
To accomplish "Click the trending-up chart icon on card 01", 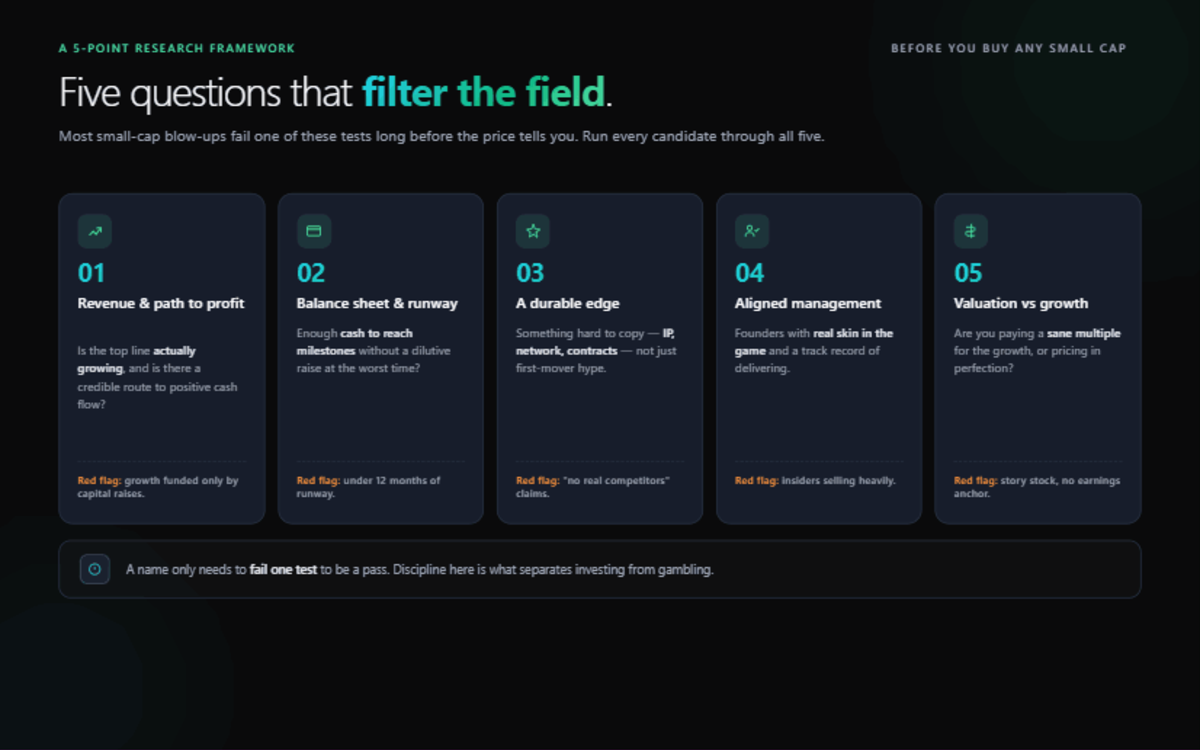I will [x=95, y=231].
